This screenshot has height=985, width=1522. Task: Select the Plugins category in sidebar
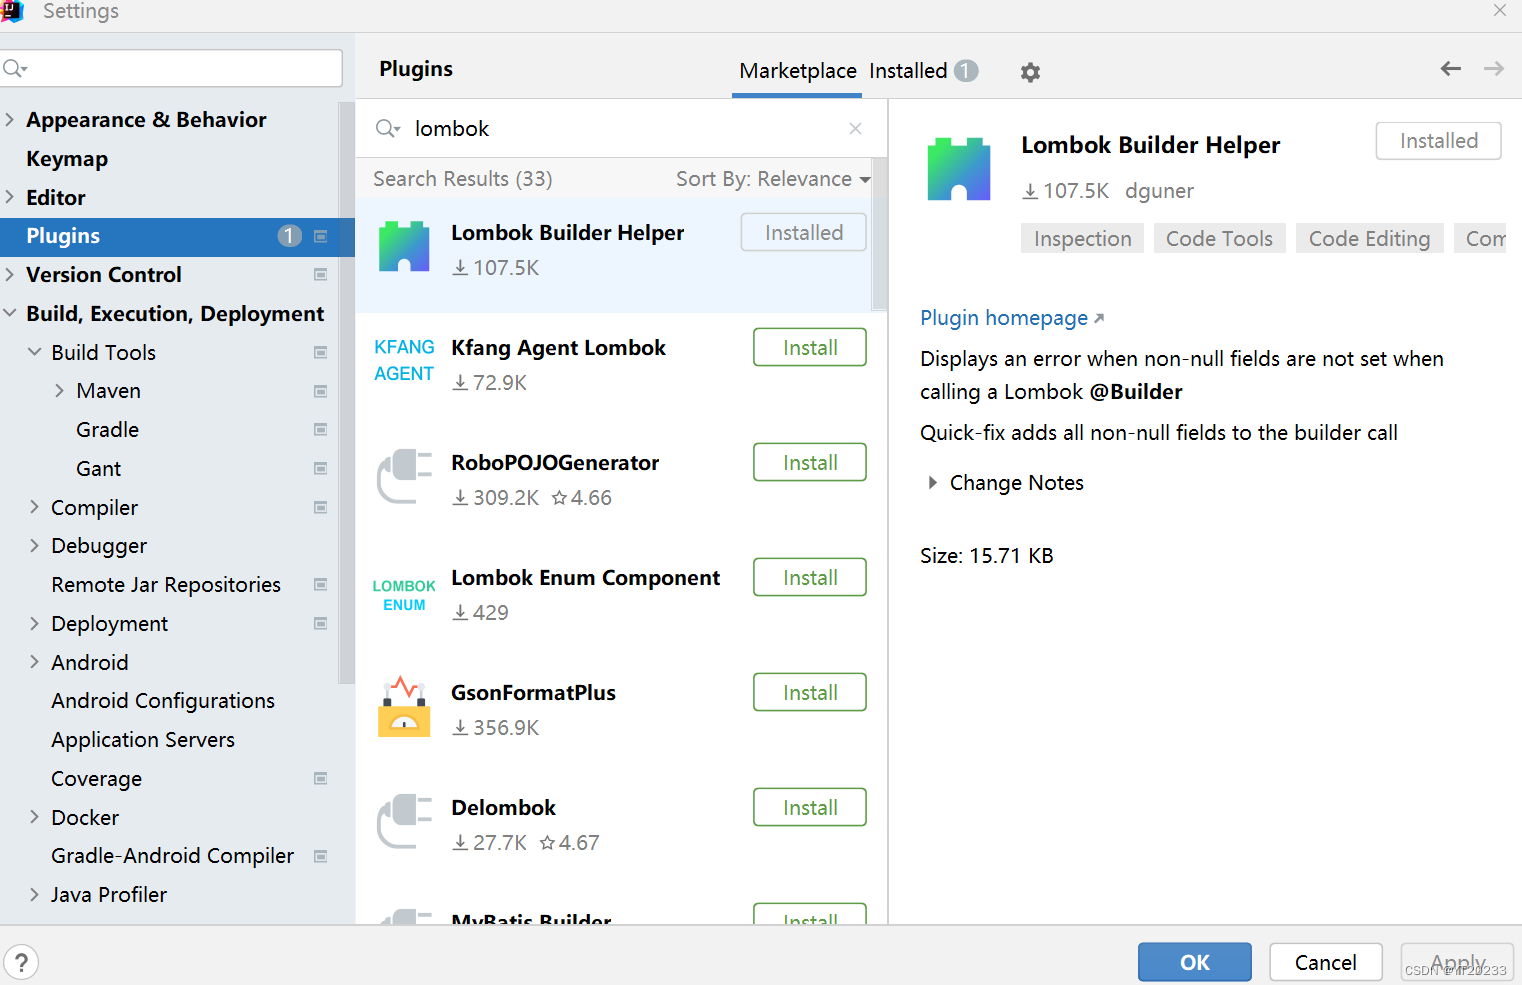[177, 236]
